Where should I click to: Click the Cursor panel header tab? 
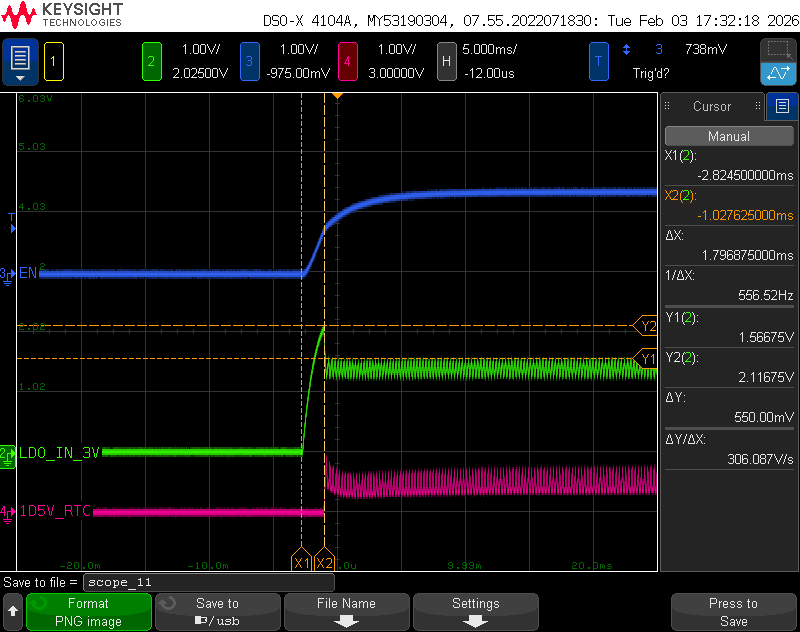click(712, 106)
